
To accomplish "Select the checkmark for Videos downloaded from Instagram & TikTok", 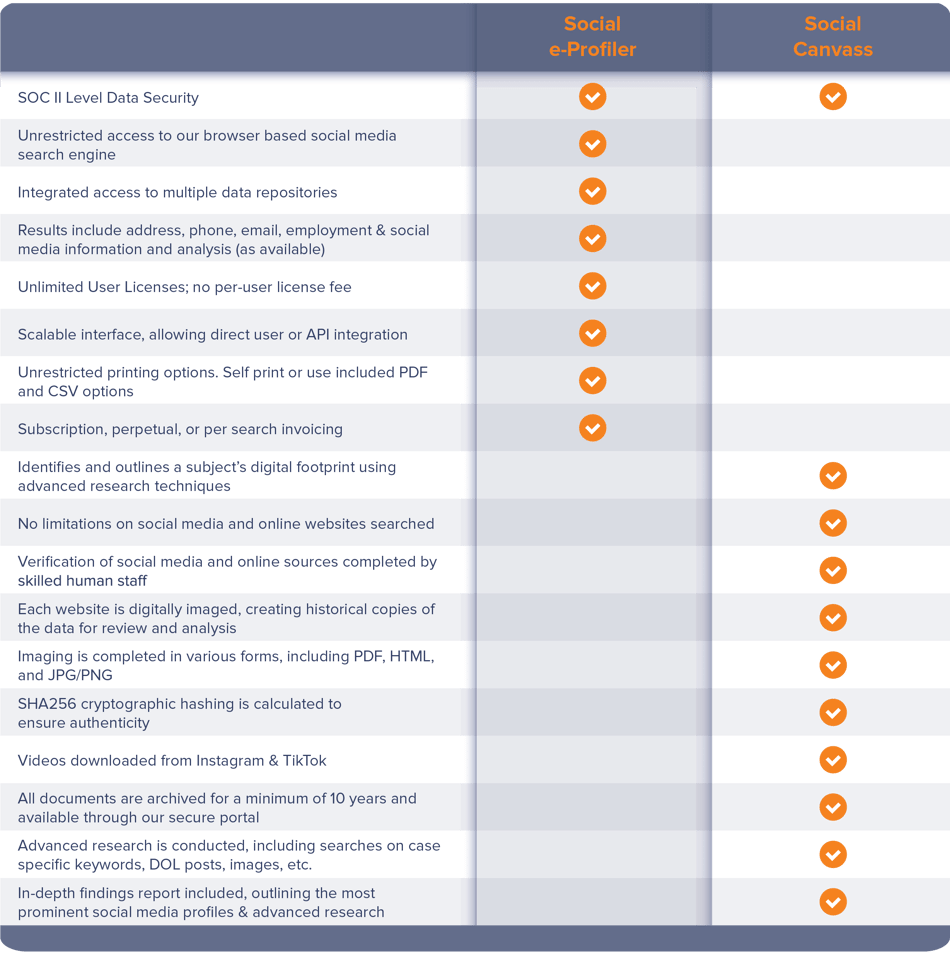I will pos(833,760).
